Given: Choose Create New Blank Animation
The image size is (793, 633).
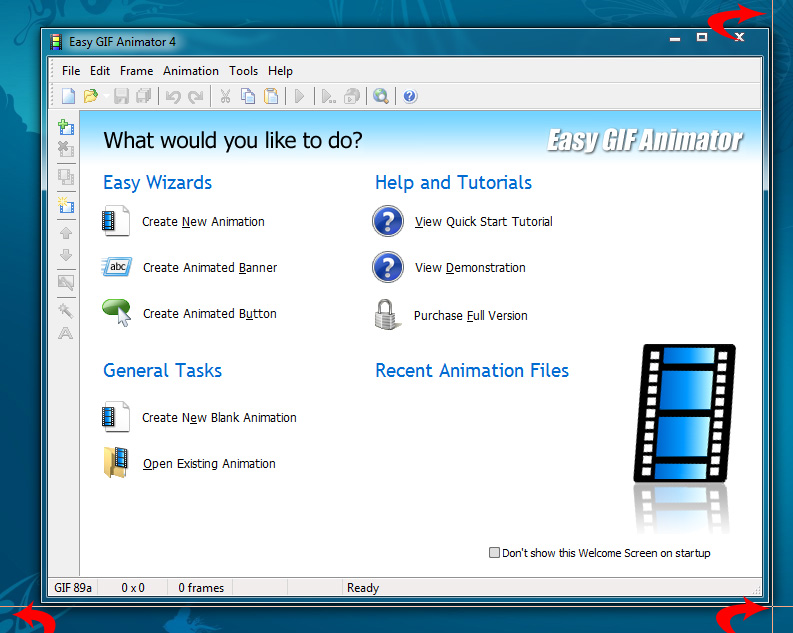Looking at the screenshot, I should [x=219, y=418].
